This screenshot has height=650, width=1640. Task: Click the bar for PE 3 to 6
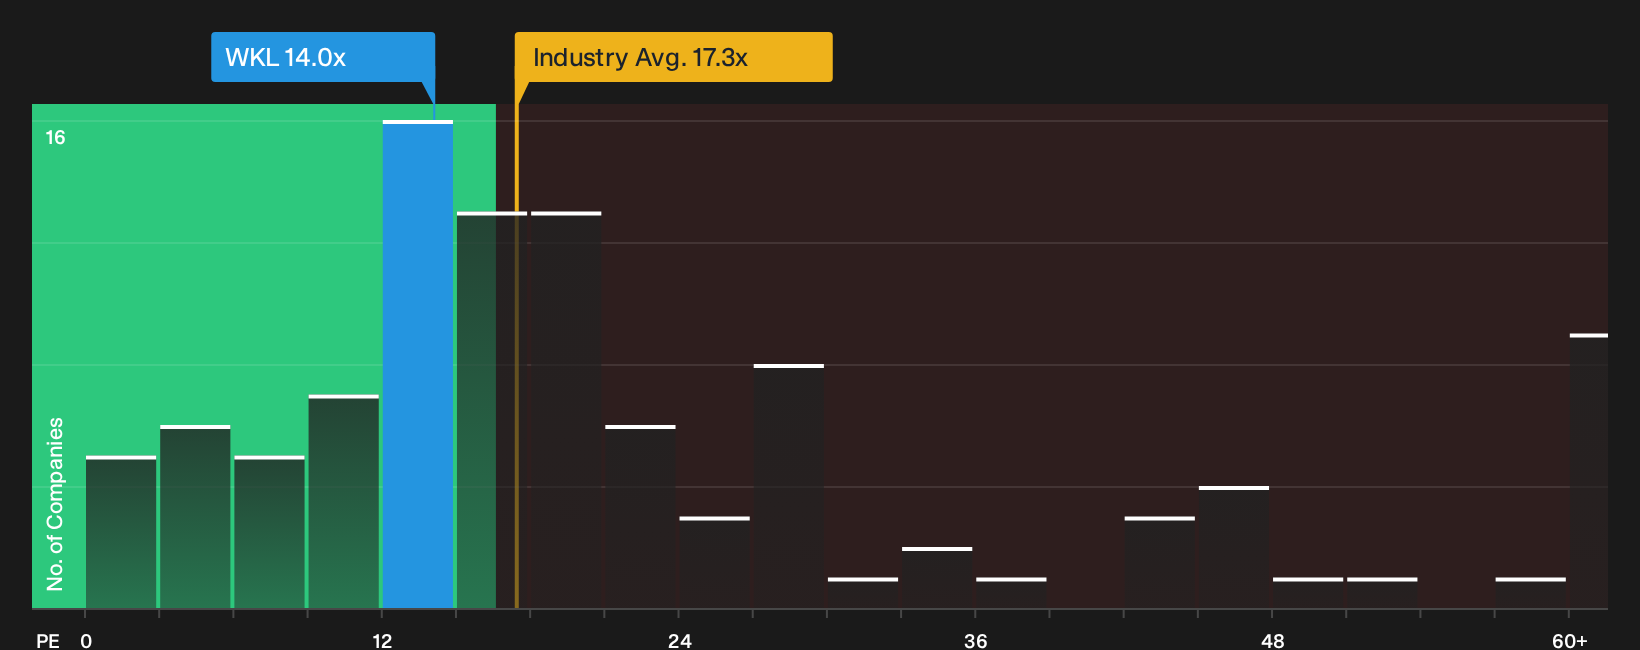195,517
